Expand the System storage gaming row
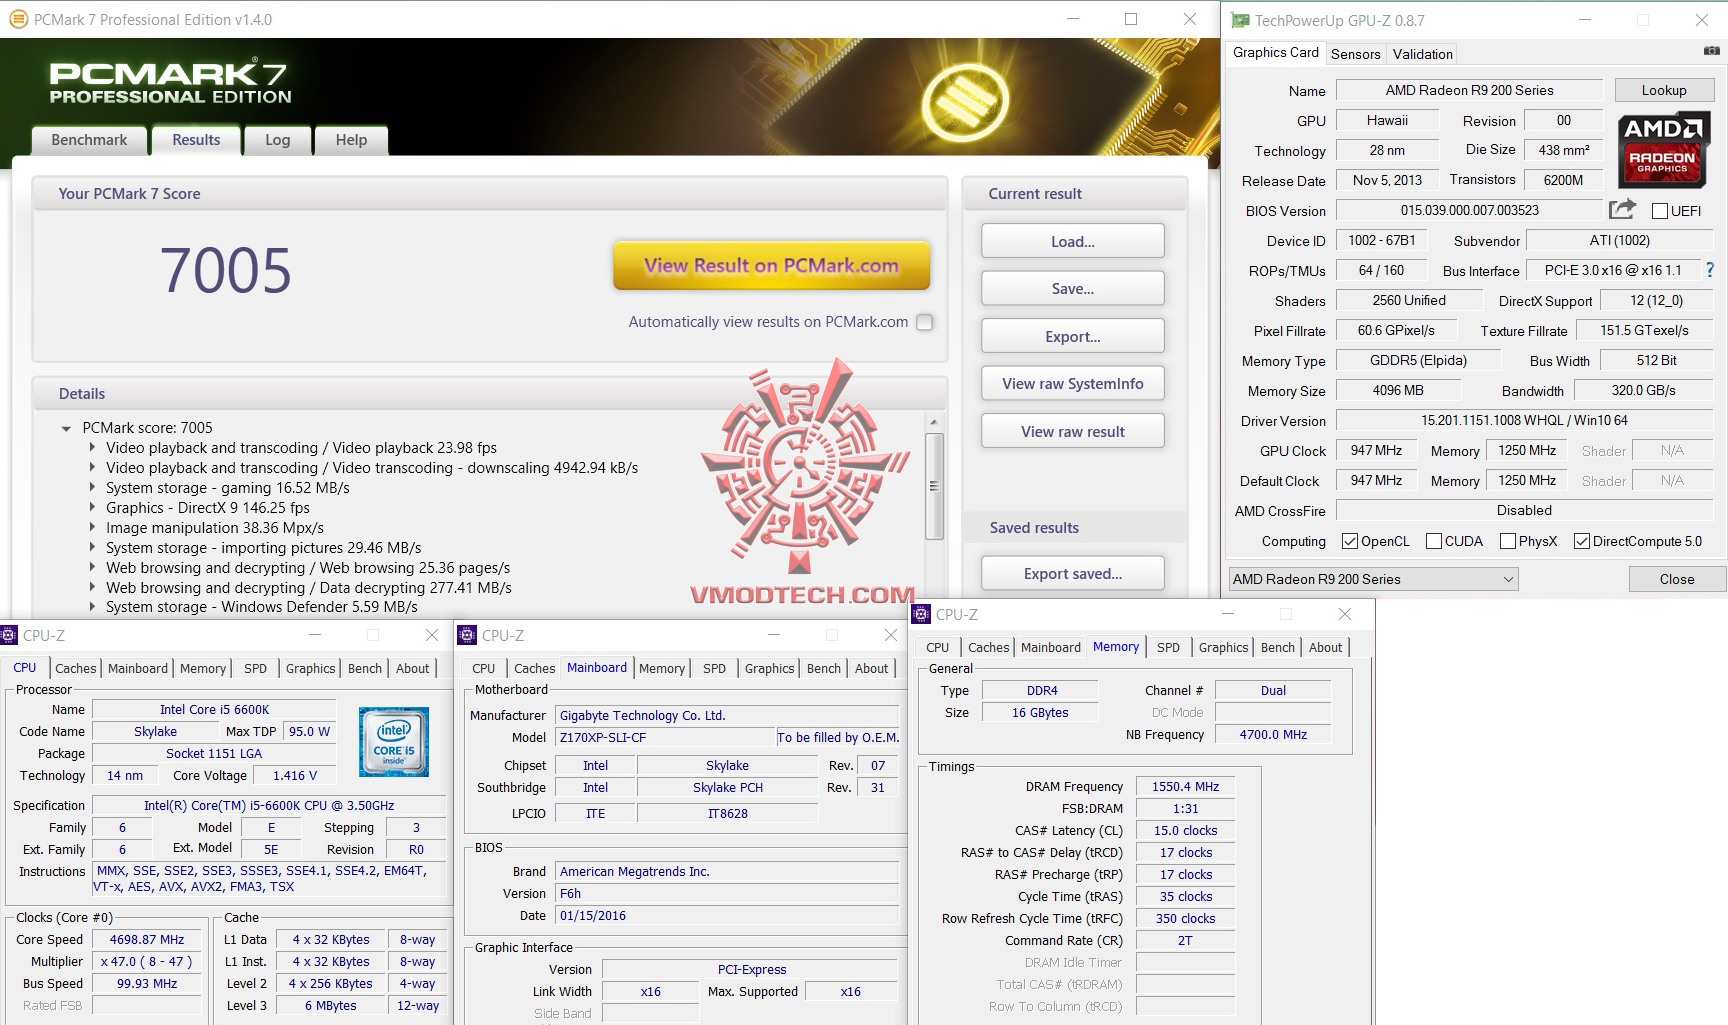The height and width of the screenshot is (1025, 1728). (93, 488)
